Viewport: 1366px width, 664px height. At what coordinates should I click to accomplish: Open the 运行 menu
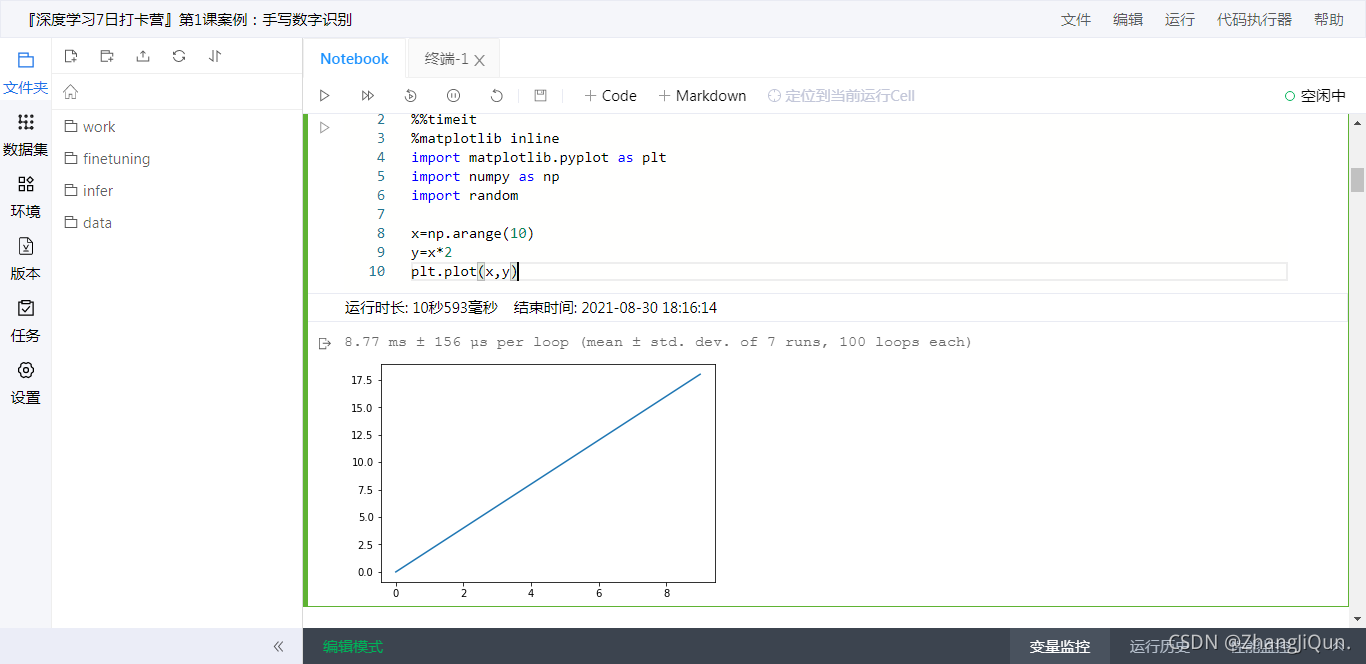[x=1180, y=19]
